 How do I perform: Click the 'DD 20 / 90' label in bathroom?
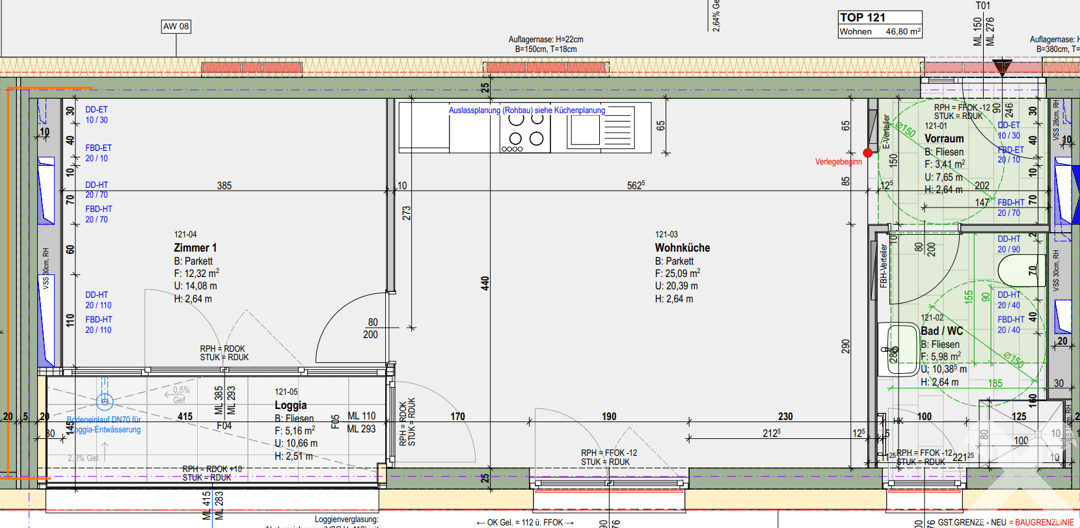click(x=1009, y=244)
